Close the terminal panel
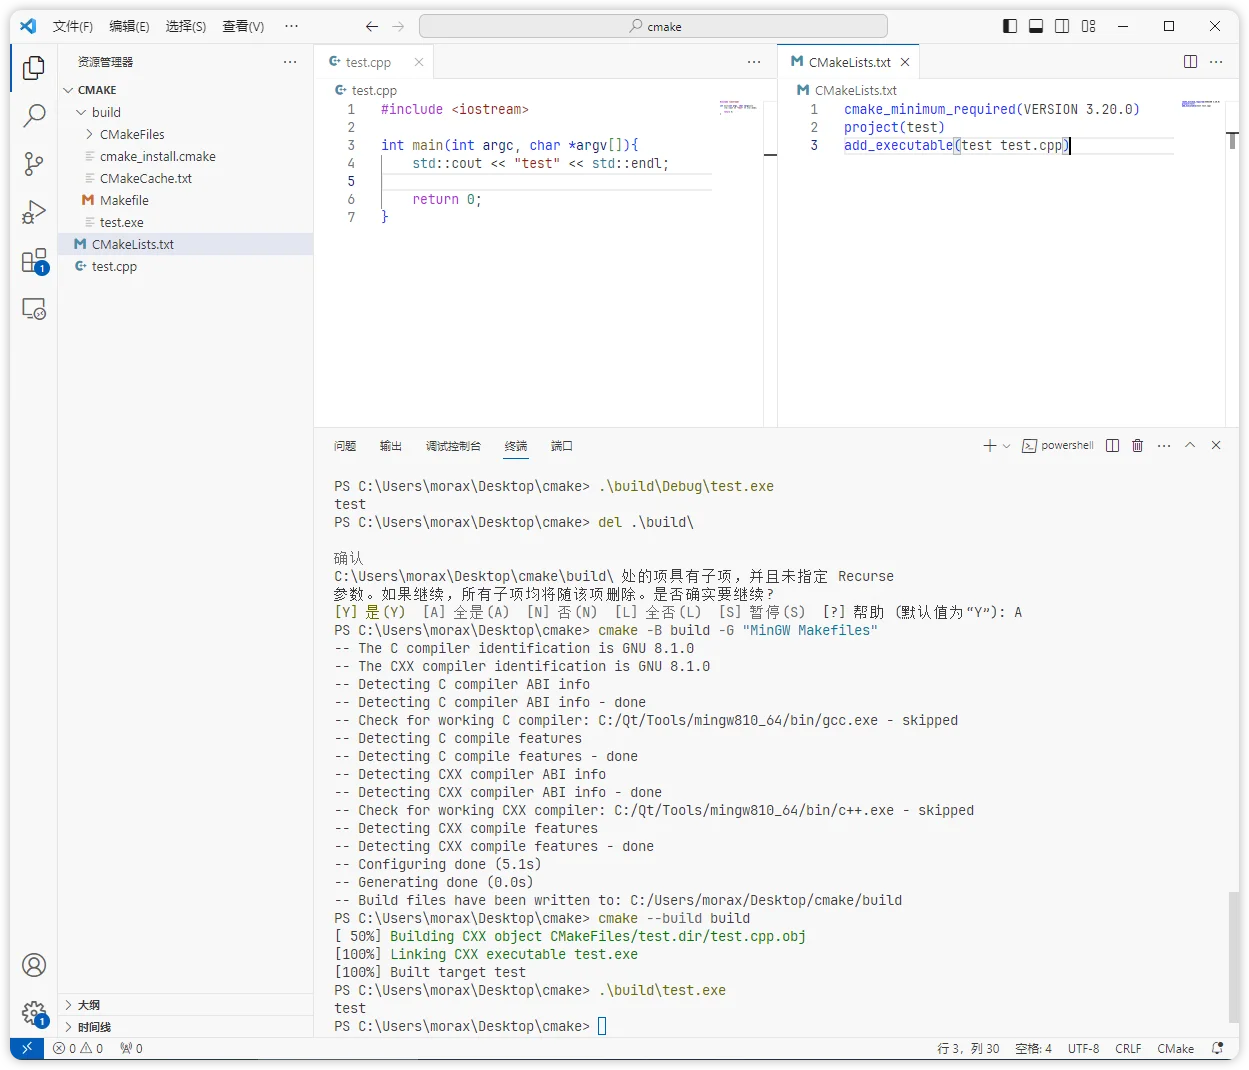Image resolution: width=1249 pixels, height=1070 pixels. [x=1216, y=446]
